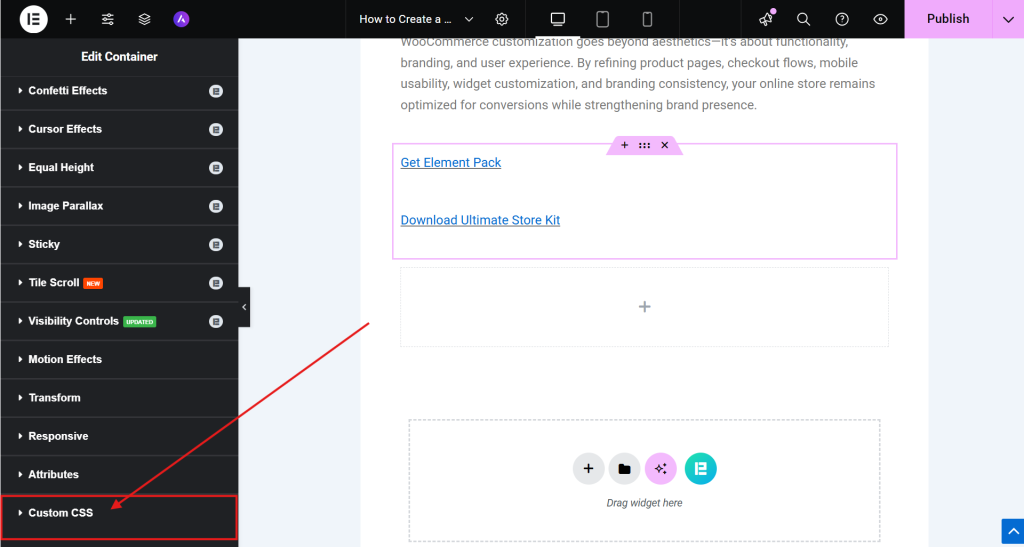
Task: Click the Drag widget here text
Action: click(x=645, y=503)
